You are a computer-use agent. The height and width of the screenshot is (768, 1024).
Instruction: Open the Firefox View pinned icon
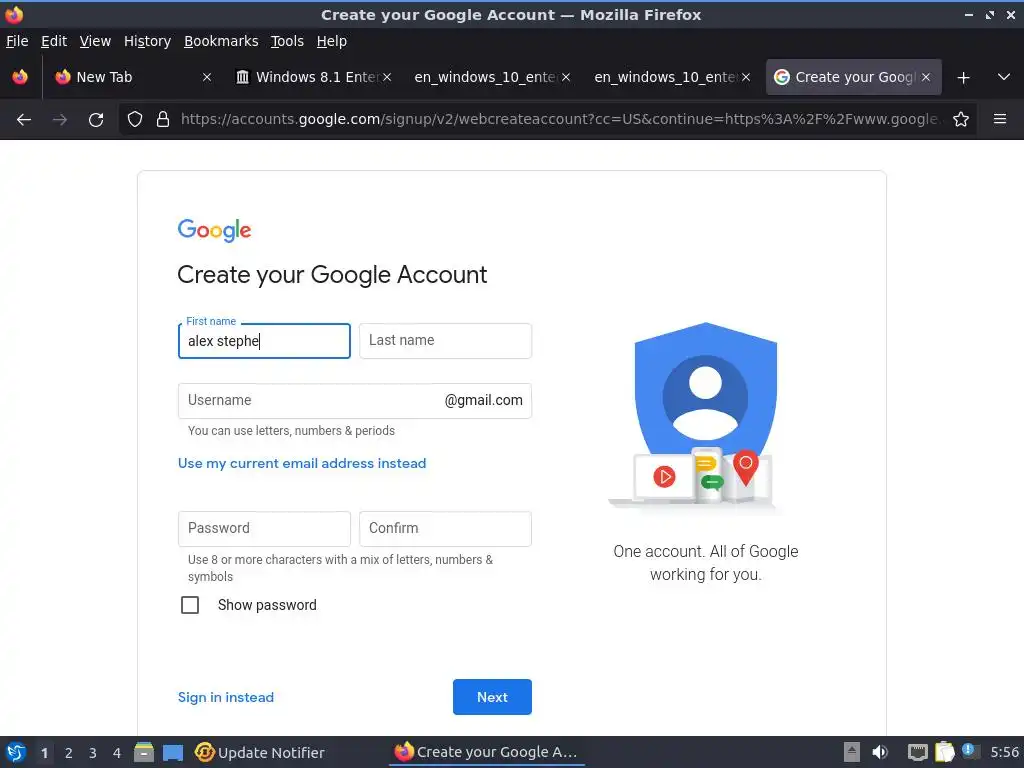coord(20,77)
